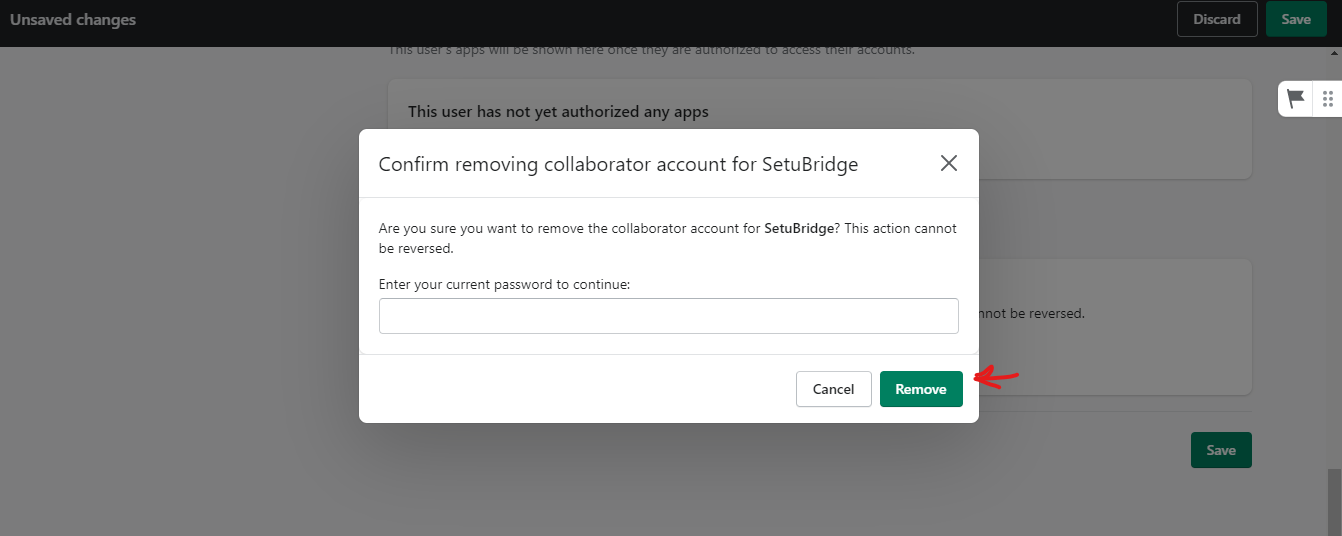Viewport: 1342px width, 536px height.
Task: Cancel the collaborator removal dialog
Action: [x=834, y=389]
